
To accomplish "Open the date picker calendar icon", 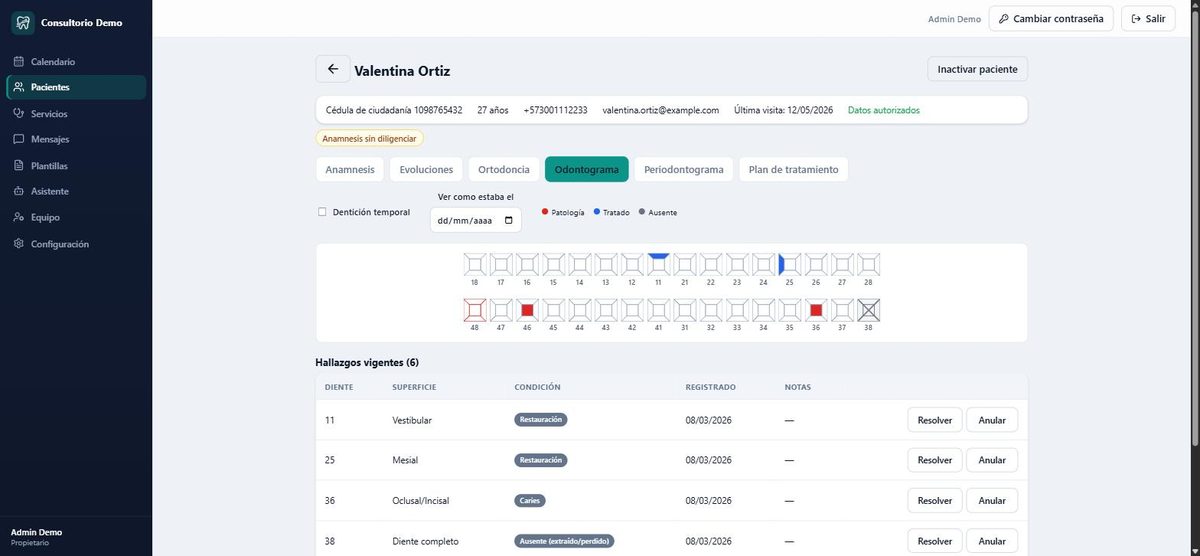I will [508, 220].
